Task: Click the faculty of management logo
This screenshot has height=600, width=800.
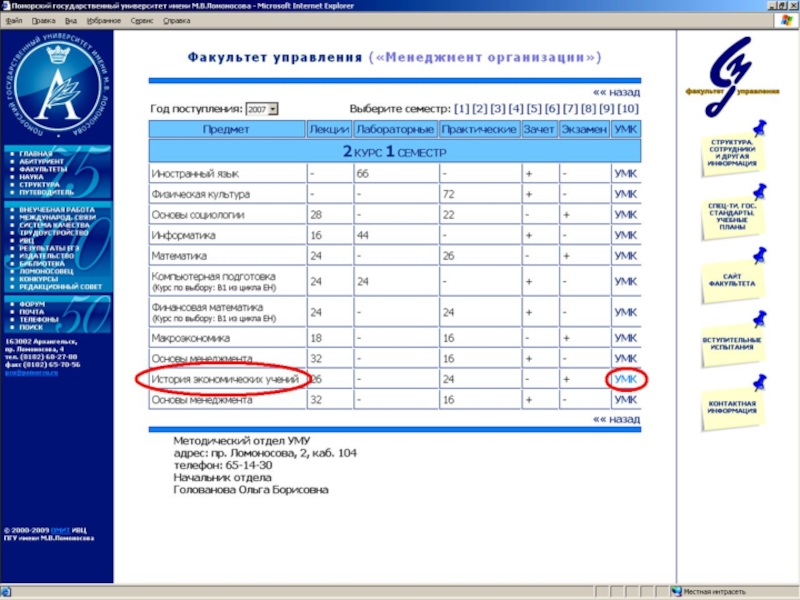Action: click(x=732, y=77)
